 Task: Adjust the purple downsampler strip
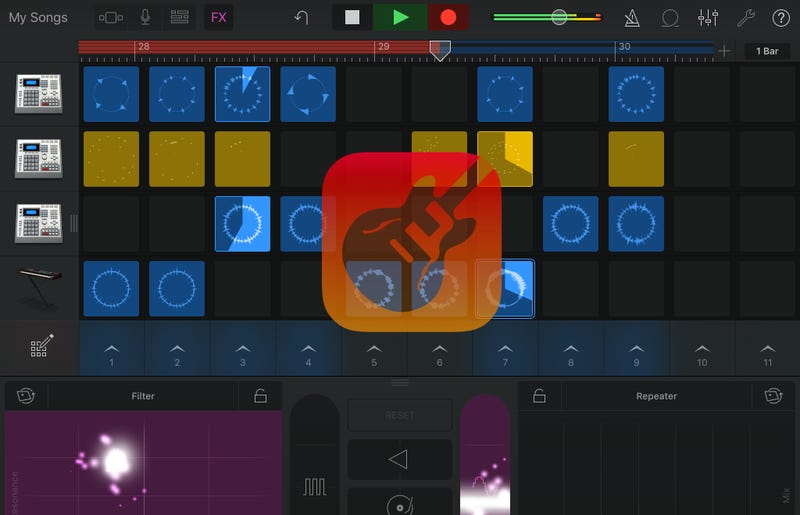click(x=485, y=454)
